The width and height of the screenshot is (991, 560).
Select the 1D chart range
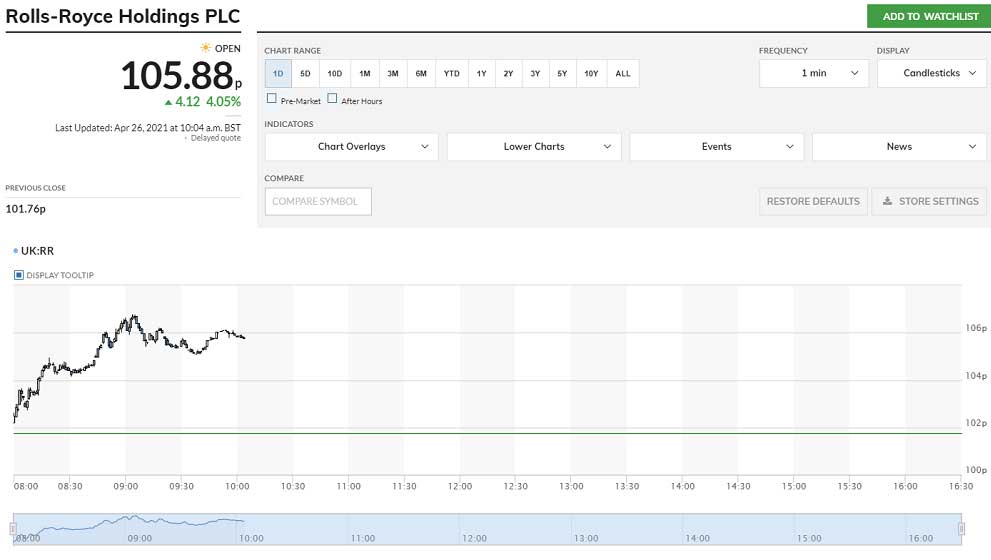click(x=278, y=73)
